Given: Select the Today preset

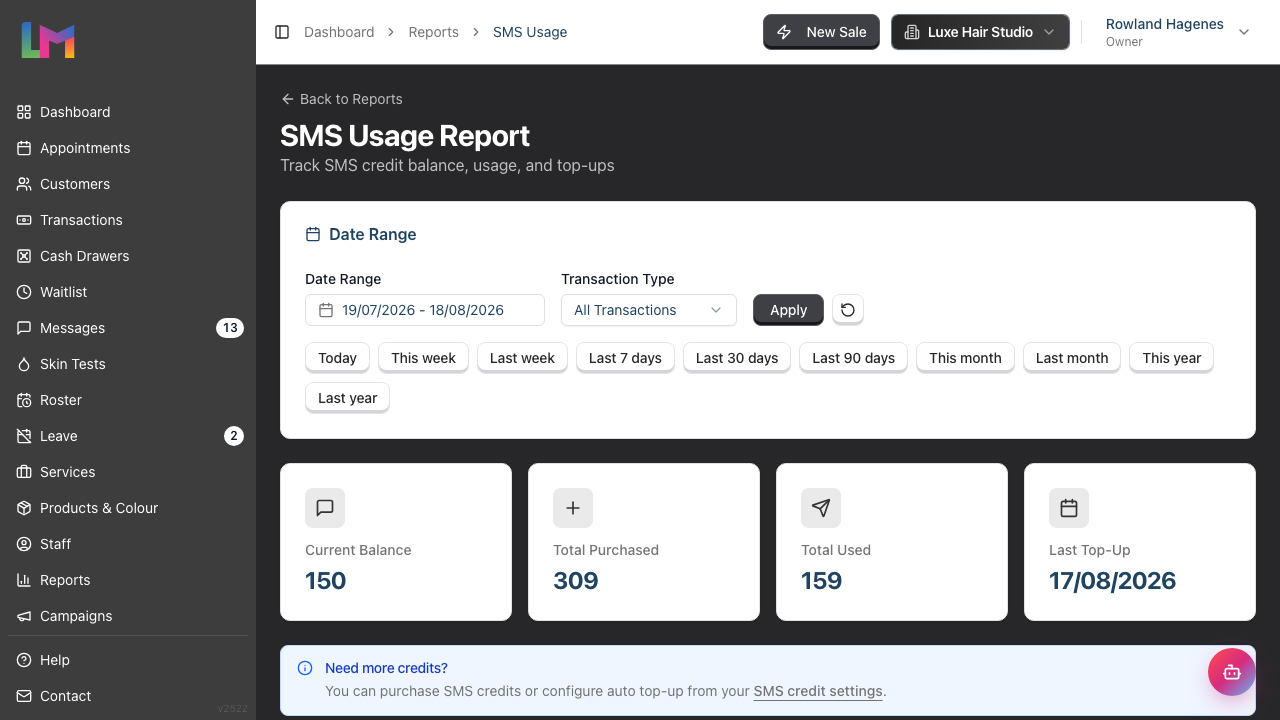Looking at the screenshot, I should [x=338, y=358].
